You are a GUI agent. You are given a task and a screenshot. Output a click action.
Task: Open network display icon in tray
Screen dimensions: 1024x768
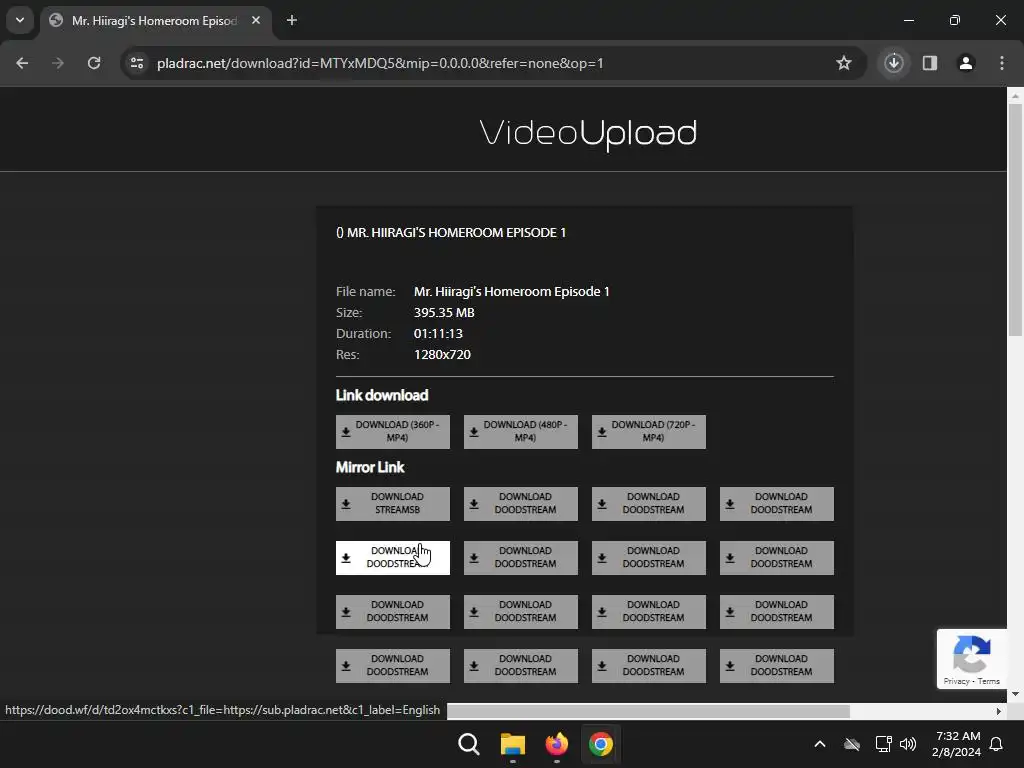(883, 744)
